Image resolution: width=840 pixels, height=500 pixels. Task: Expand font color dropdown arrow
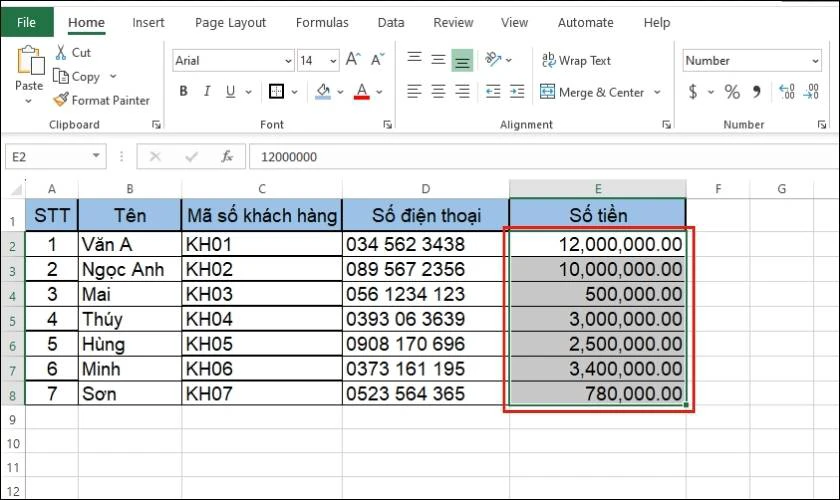(x=379, y=92)
